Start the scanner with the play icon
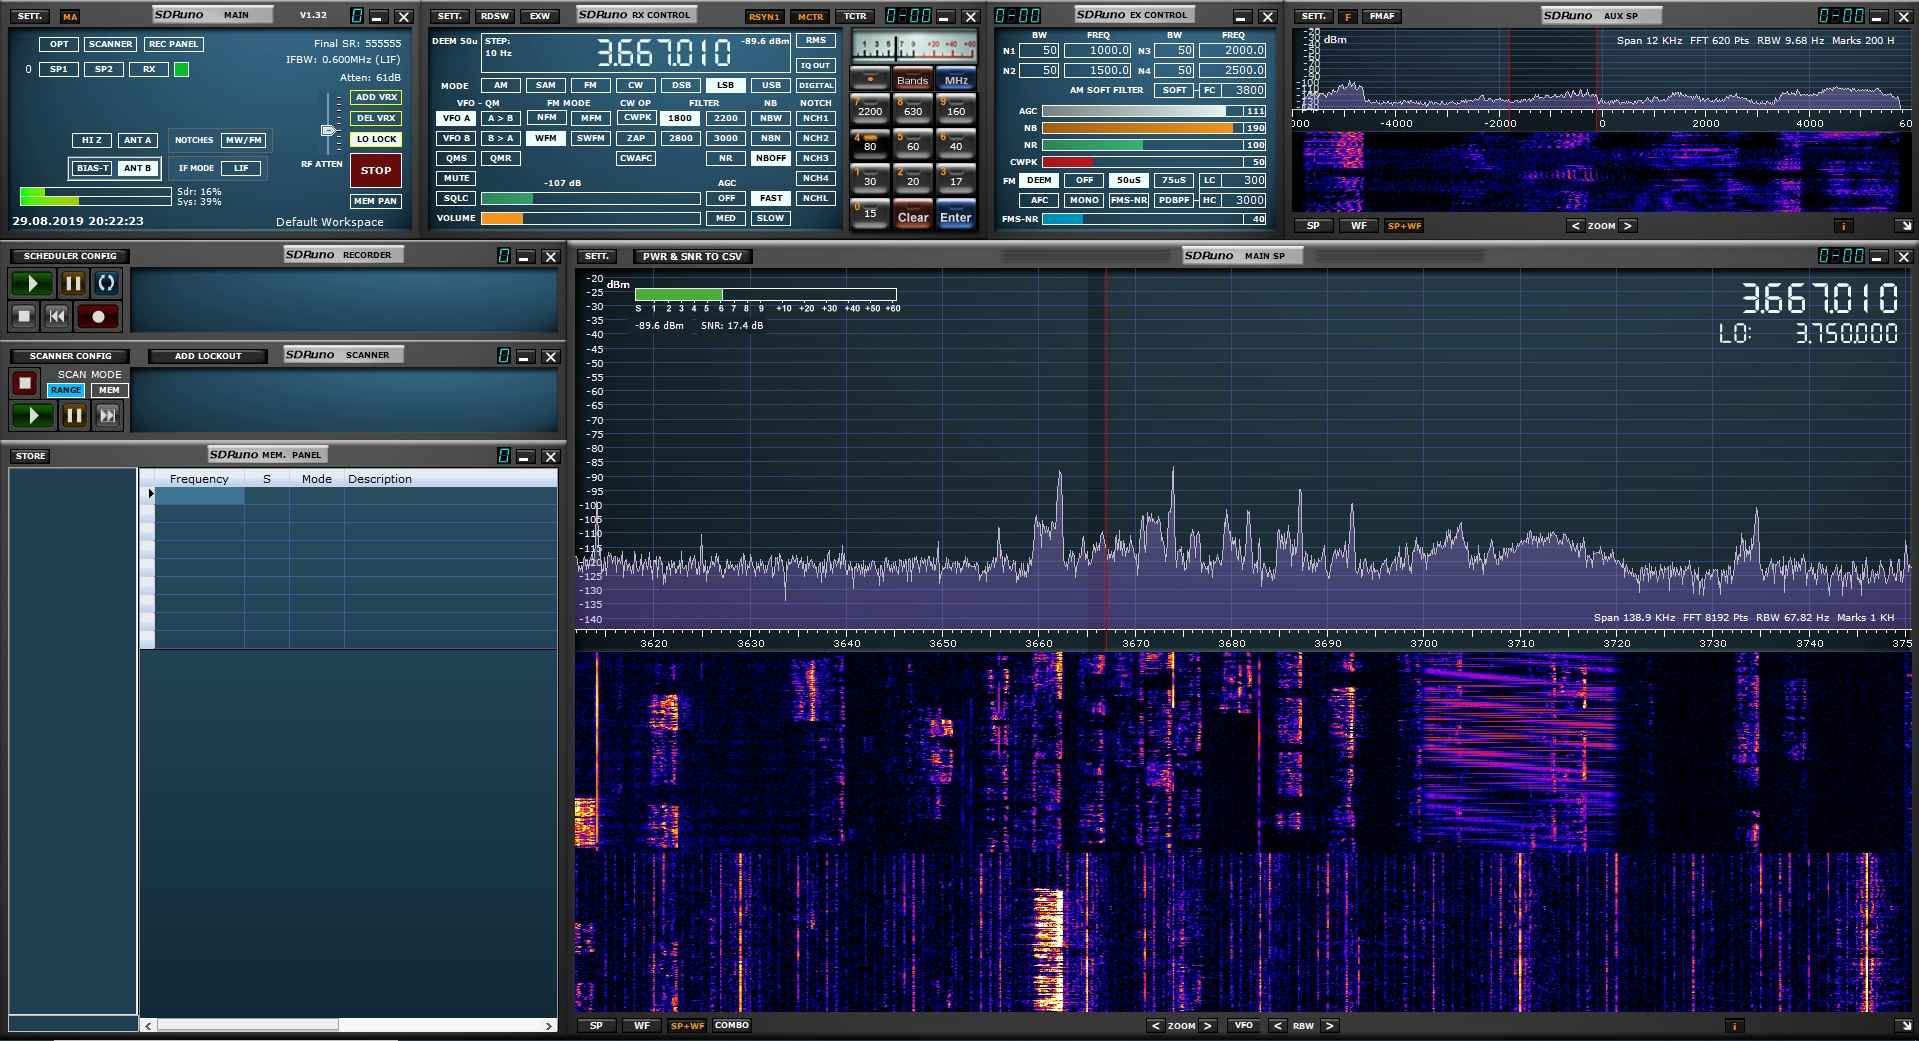The width and height of the screenshot is (1919, 1041). pyautogui.click(x=32, y=415)
